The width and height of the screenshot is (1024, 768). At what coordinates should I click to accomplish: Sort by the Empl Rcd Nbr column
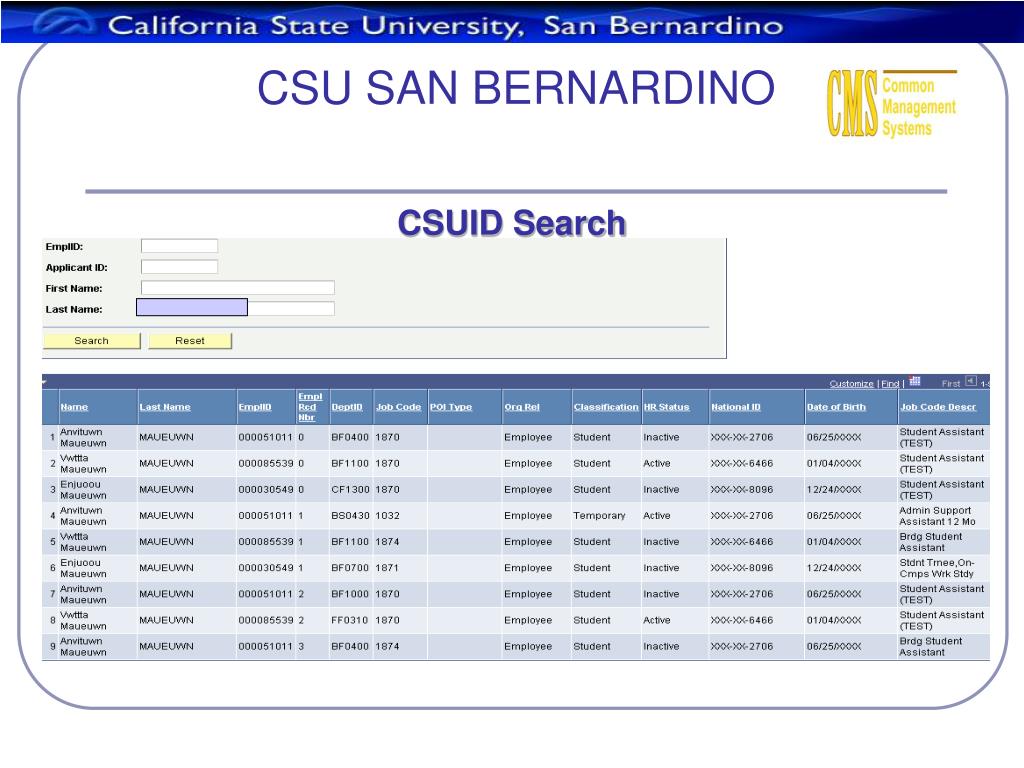point(310,407)
